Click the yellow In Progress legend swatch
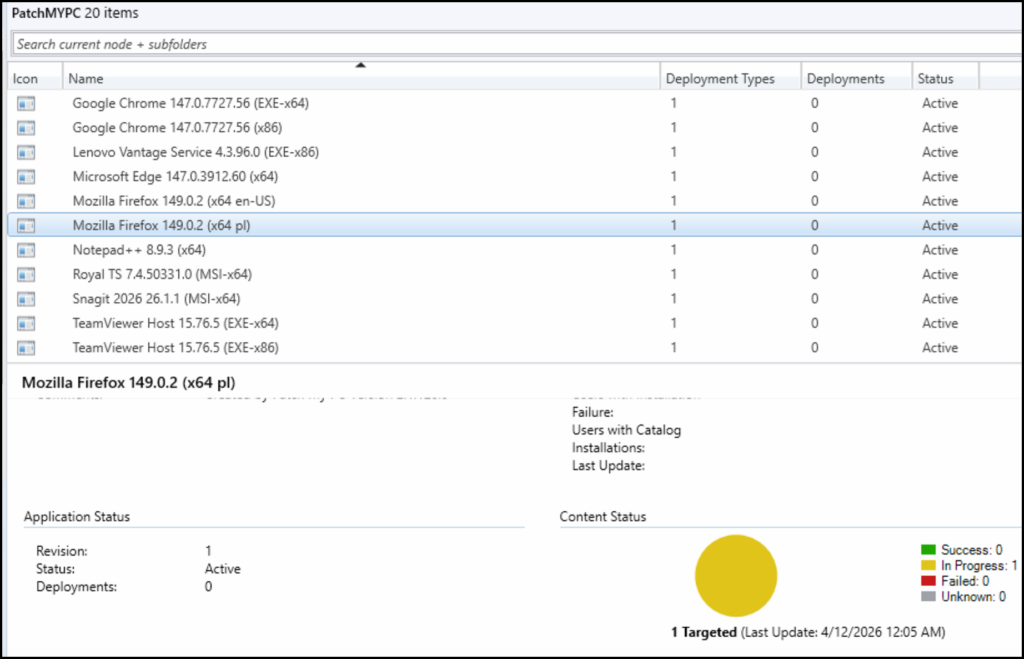1024x659 pixels. (927, 566)
